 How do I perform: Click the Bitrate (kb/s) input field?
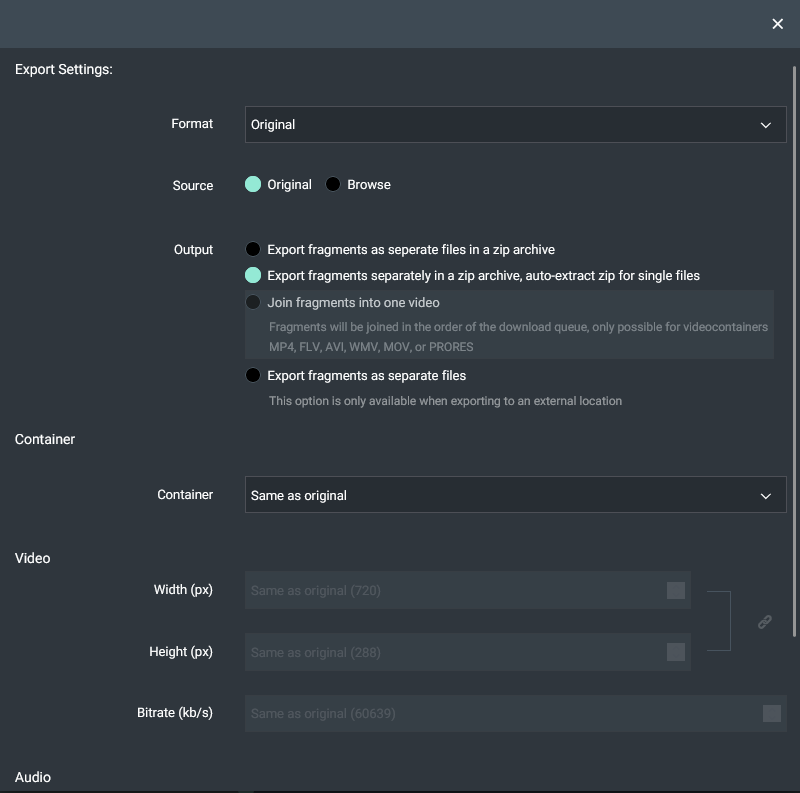click(x=515, y=713)
